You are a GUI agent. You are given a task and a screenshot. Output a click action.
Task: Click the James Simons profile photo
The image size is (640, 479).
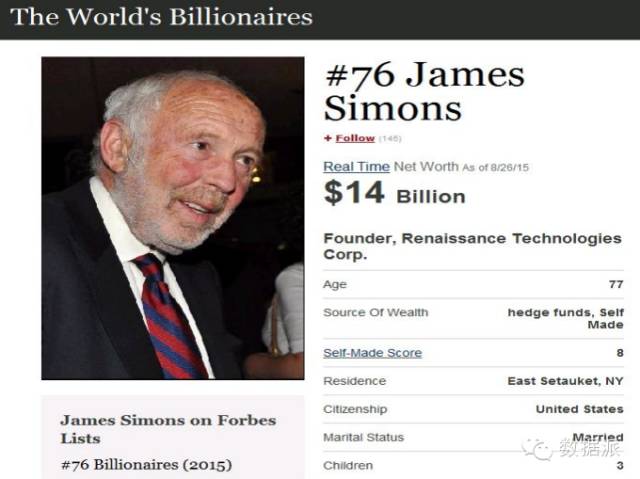pos(173,218)
